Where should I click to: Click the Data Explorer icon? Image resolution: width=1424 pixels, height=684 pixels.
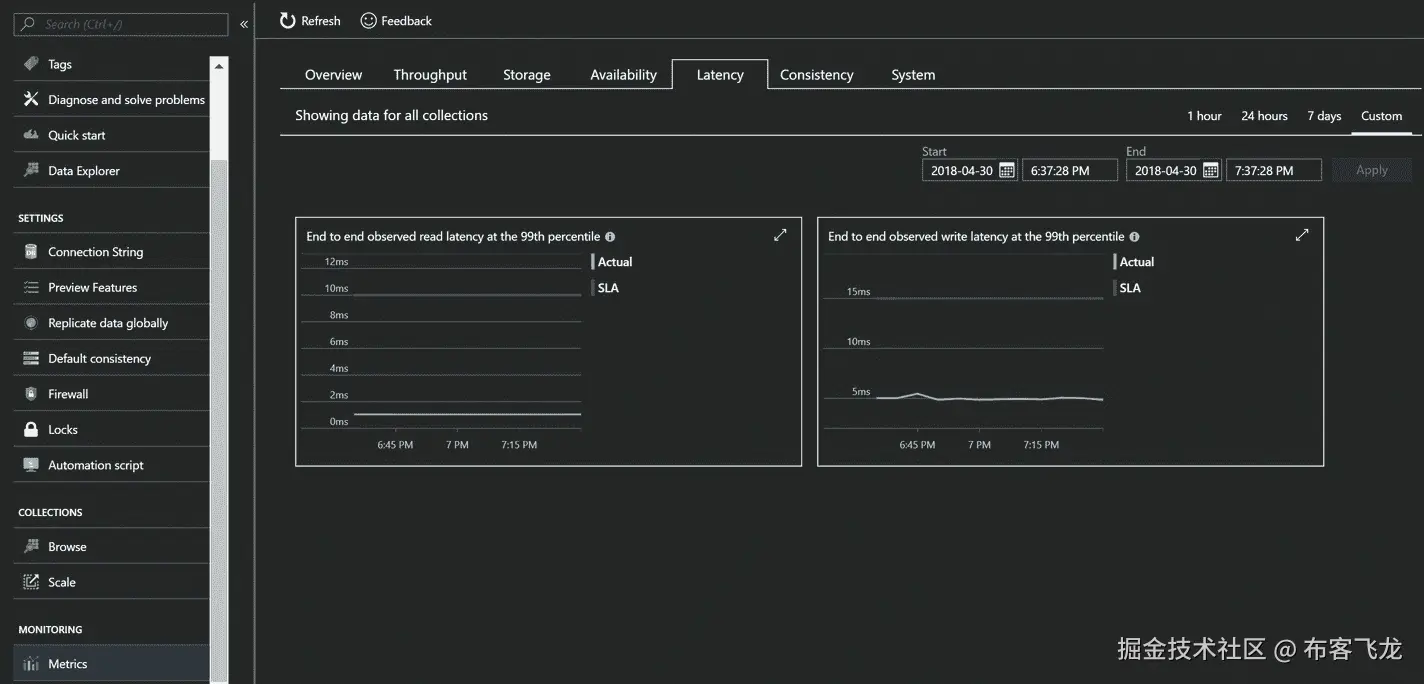[x=31, y=170]
